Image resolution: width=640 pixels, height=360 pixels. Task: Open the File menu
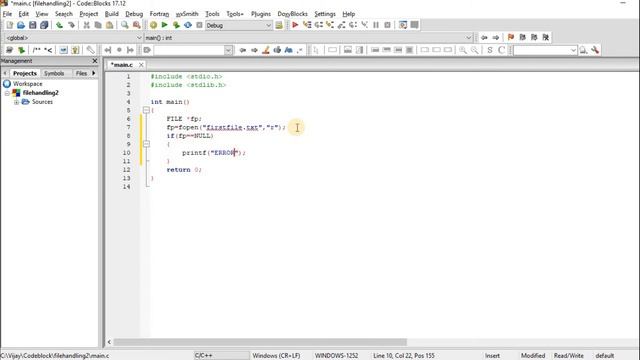click(x=7, y=14)
